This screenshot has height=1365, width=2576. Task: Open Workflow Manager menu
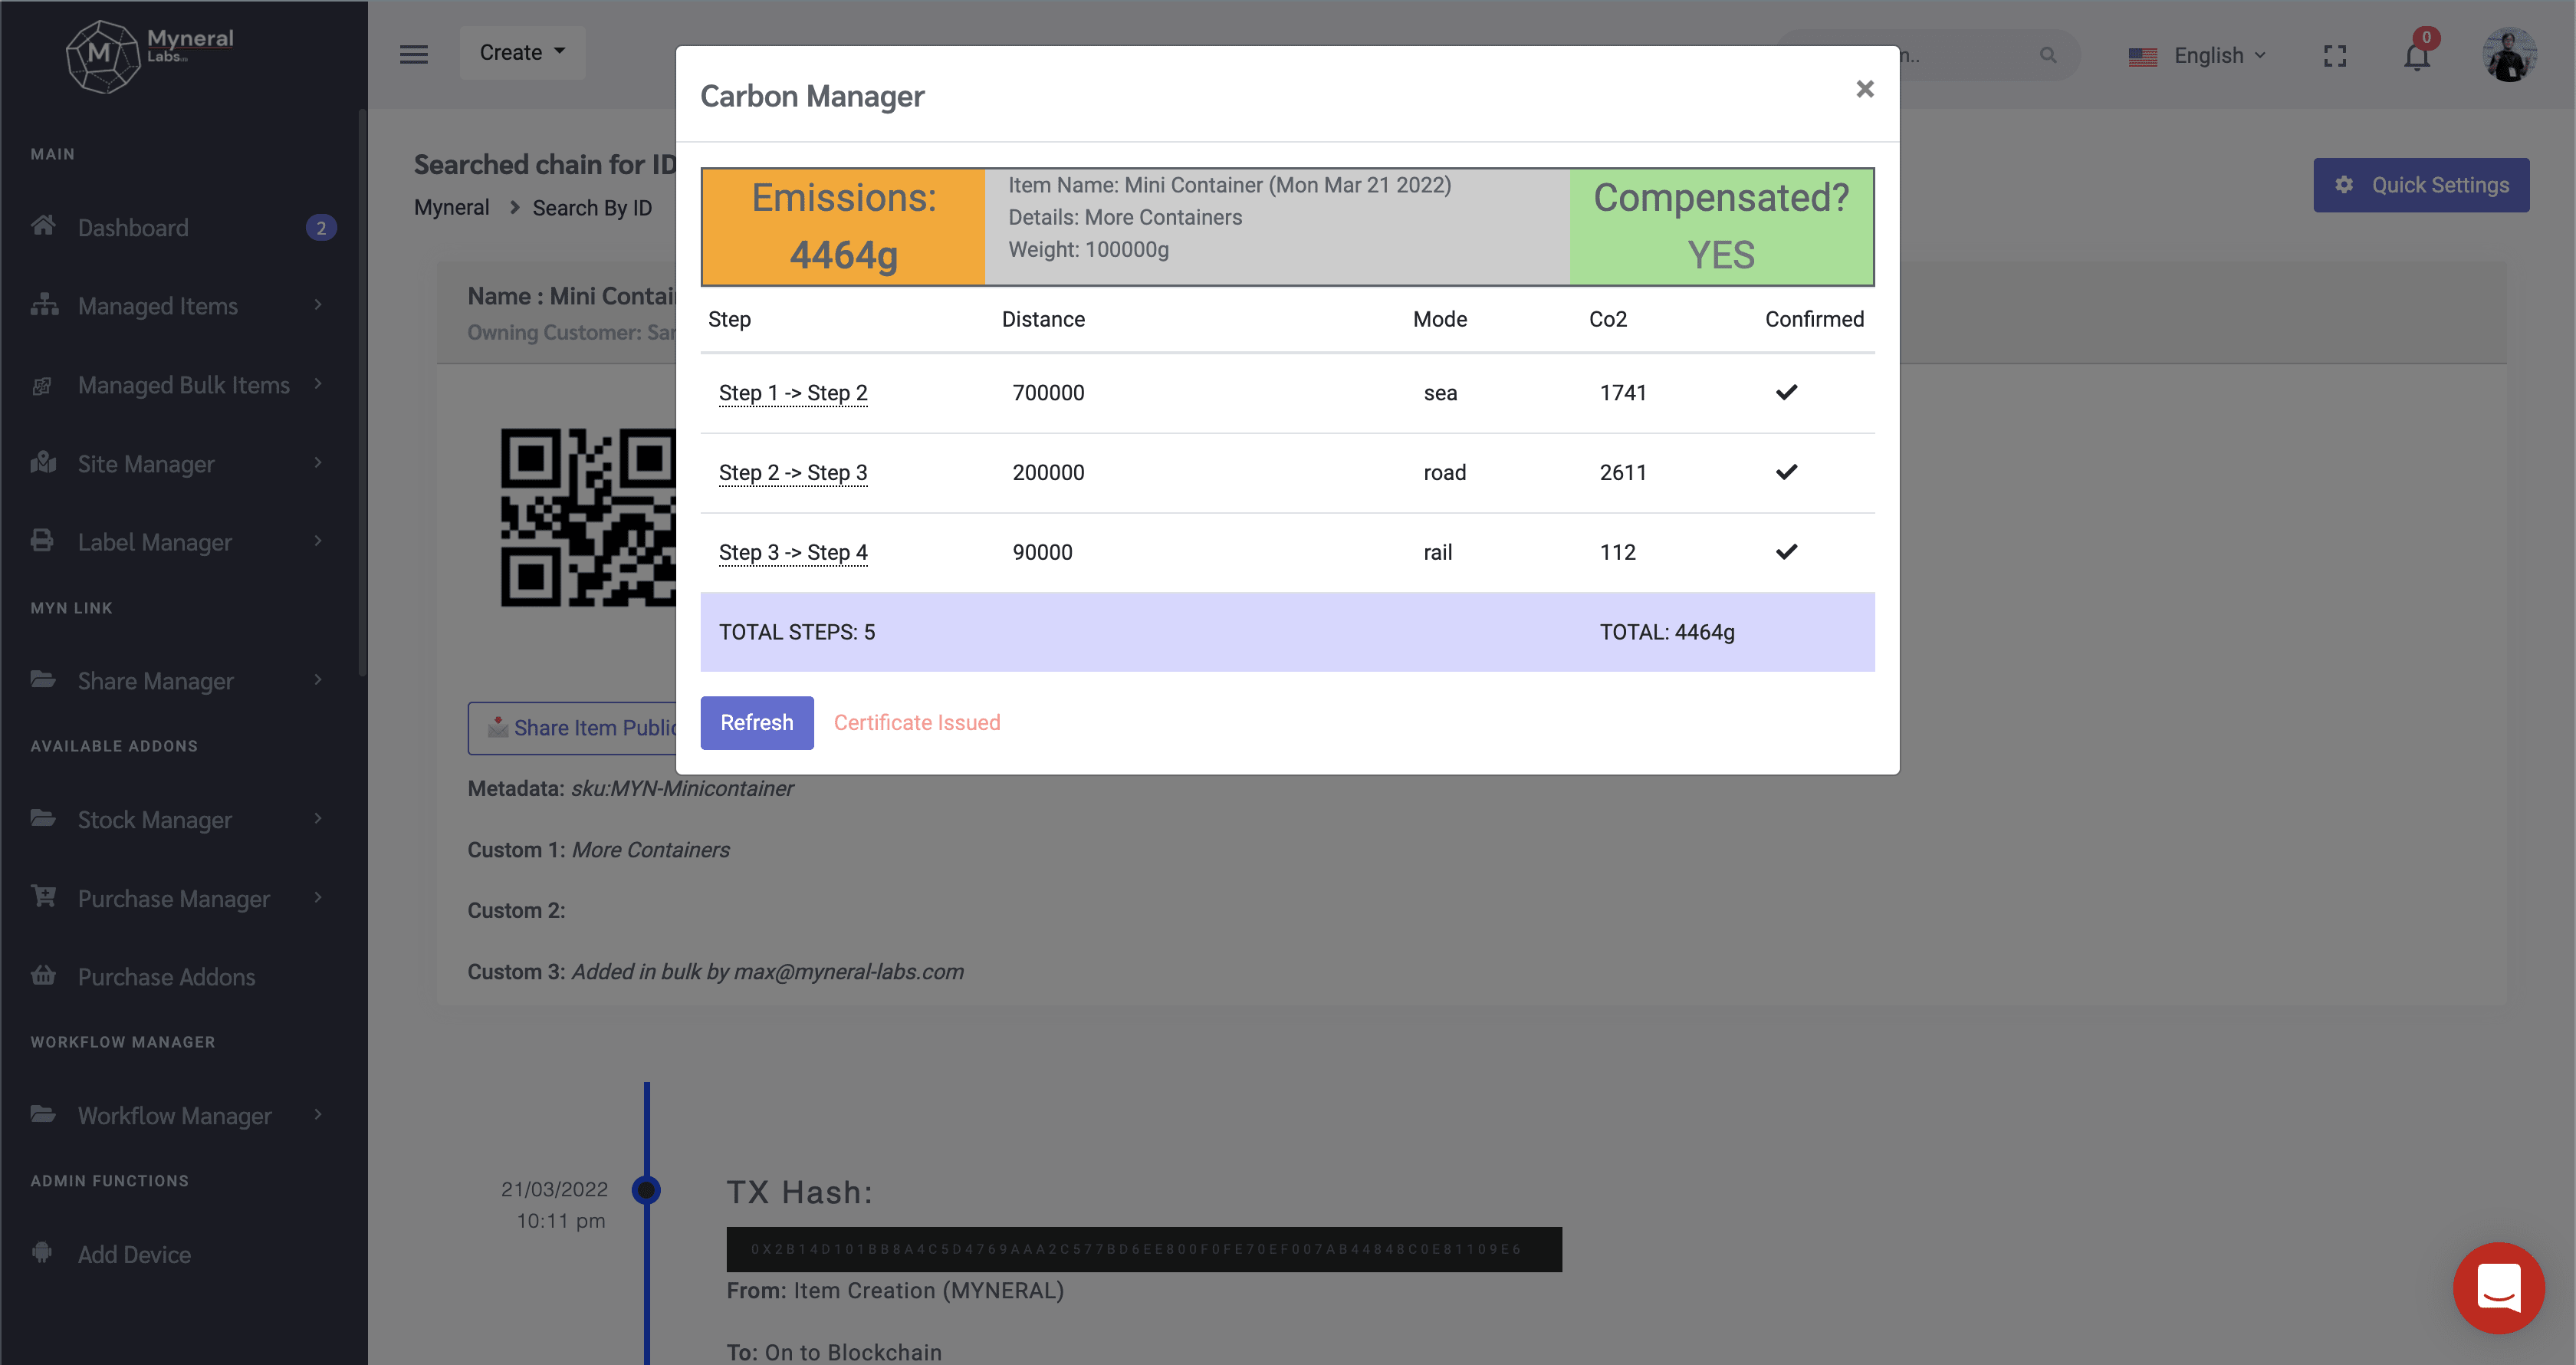(x=175, y=1116)
